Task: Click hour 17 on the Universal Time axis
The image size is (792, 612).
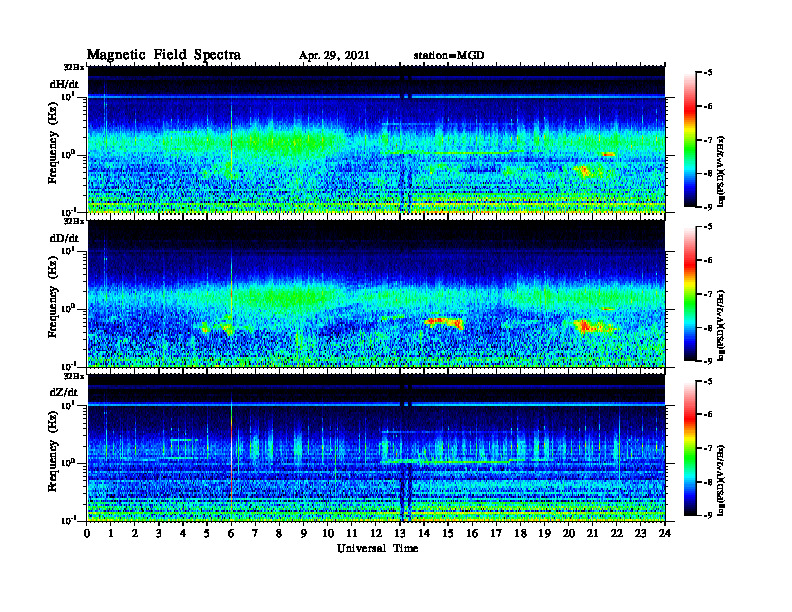Action: 497,533
